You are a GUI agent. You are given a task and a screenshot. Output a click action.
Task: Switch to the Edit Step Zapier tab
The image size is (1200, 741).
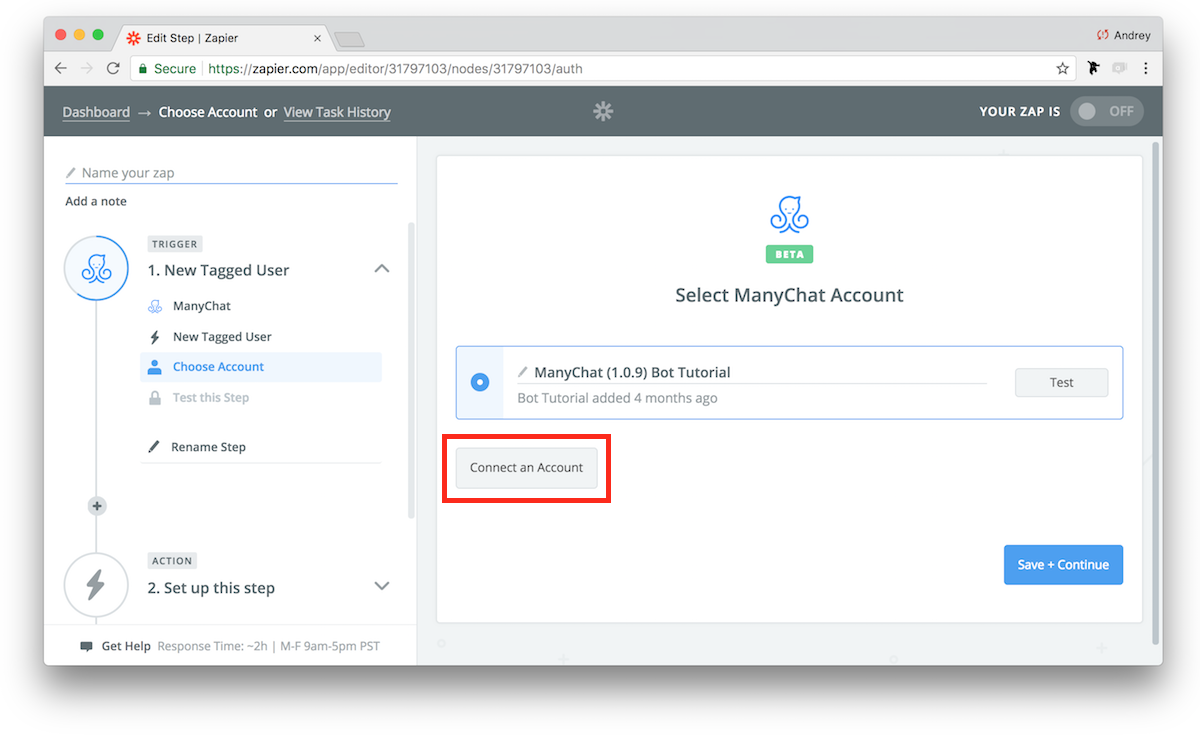click(223, 37)
